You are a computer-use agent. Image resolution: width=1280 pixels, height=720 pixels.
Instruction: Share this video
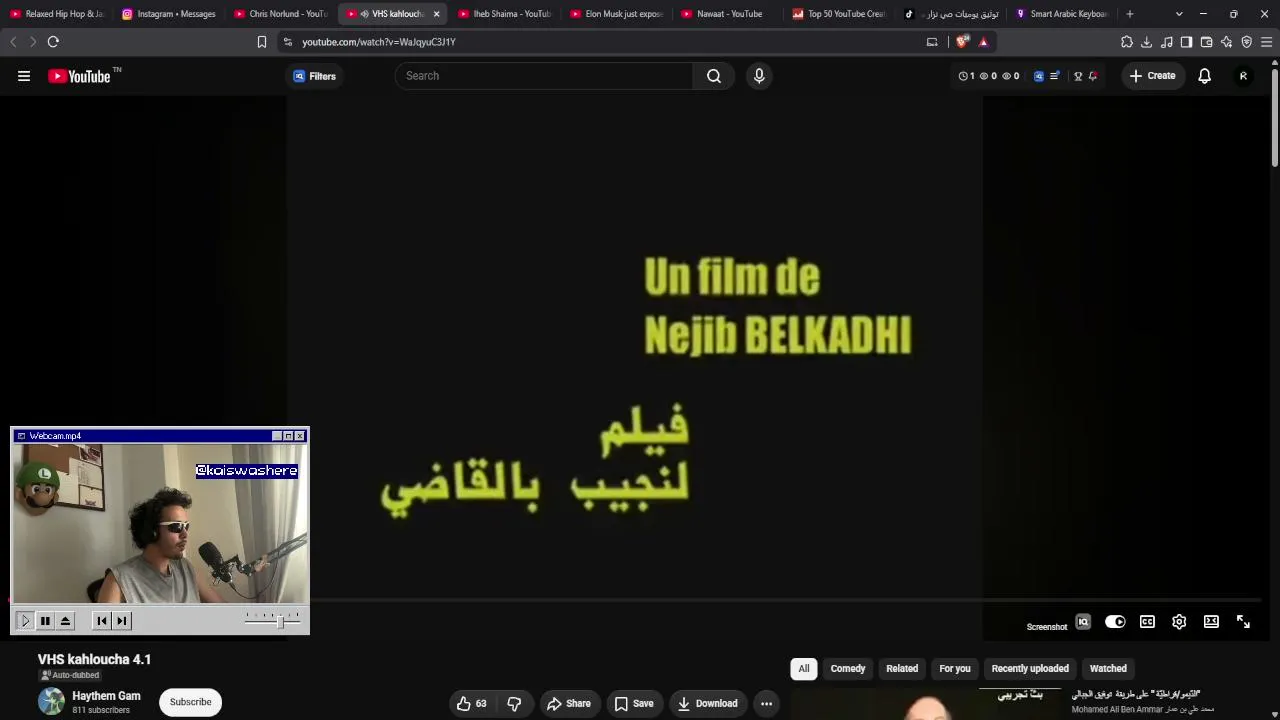click(x=568, y=704)
